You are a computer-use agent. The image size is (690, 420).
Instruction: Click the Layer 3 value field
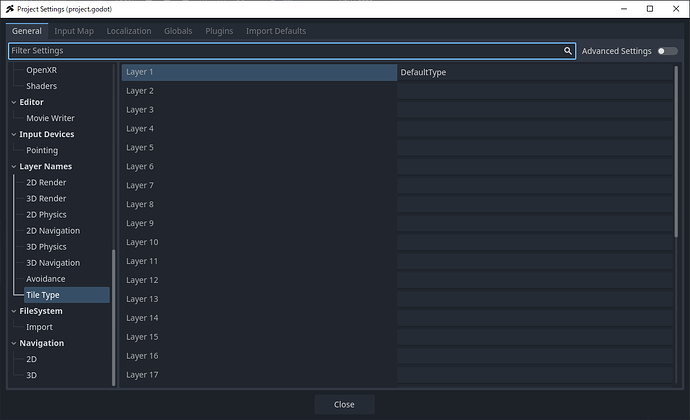535,110
